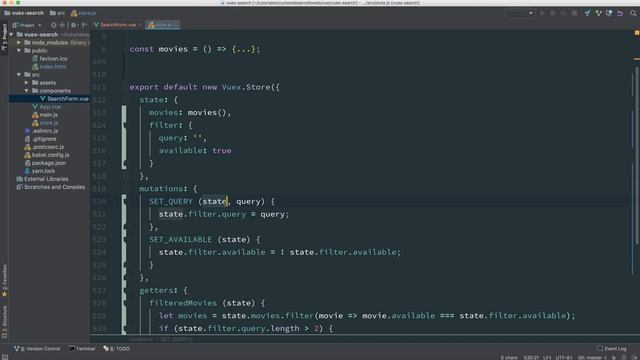This screenshot has width=640, height=360.
Task: Click fold marker at mutations line
Action: pos(124,189)
